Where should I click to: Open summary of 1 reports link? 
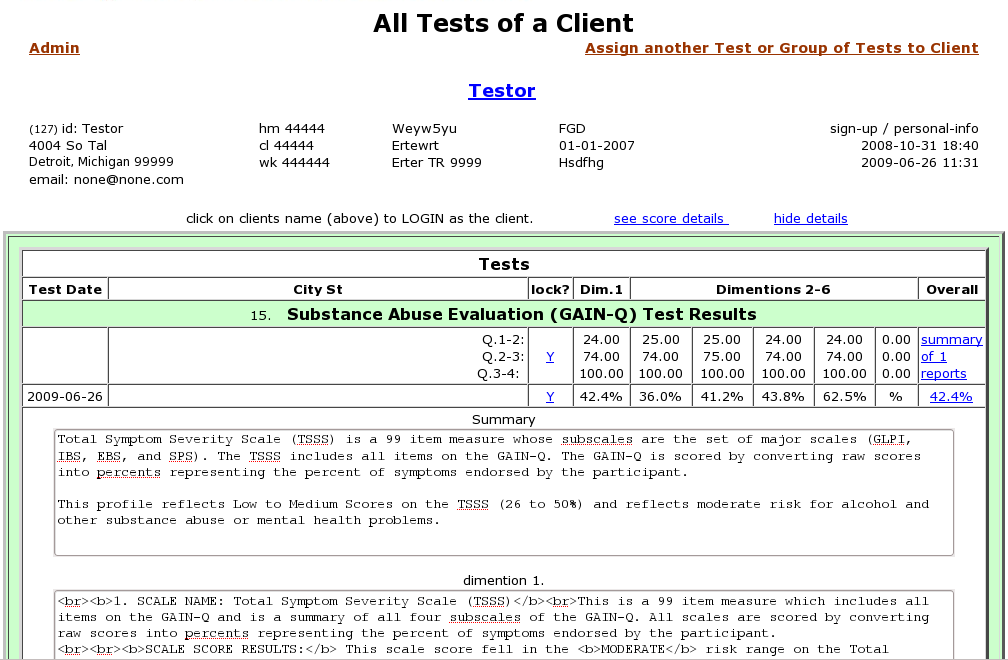[951, 357]
